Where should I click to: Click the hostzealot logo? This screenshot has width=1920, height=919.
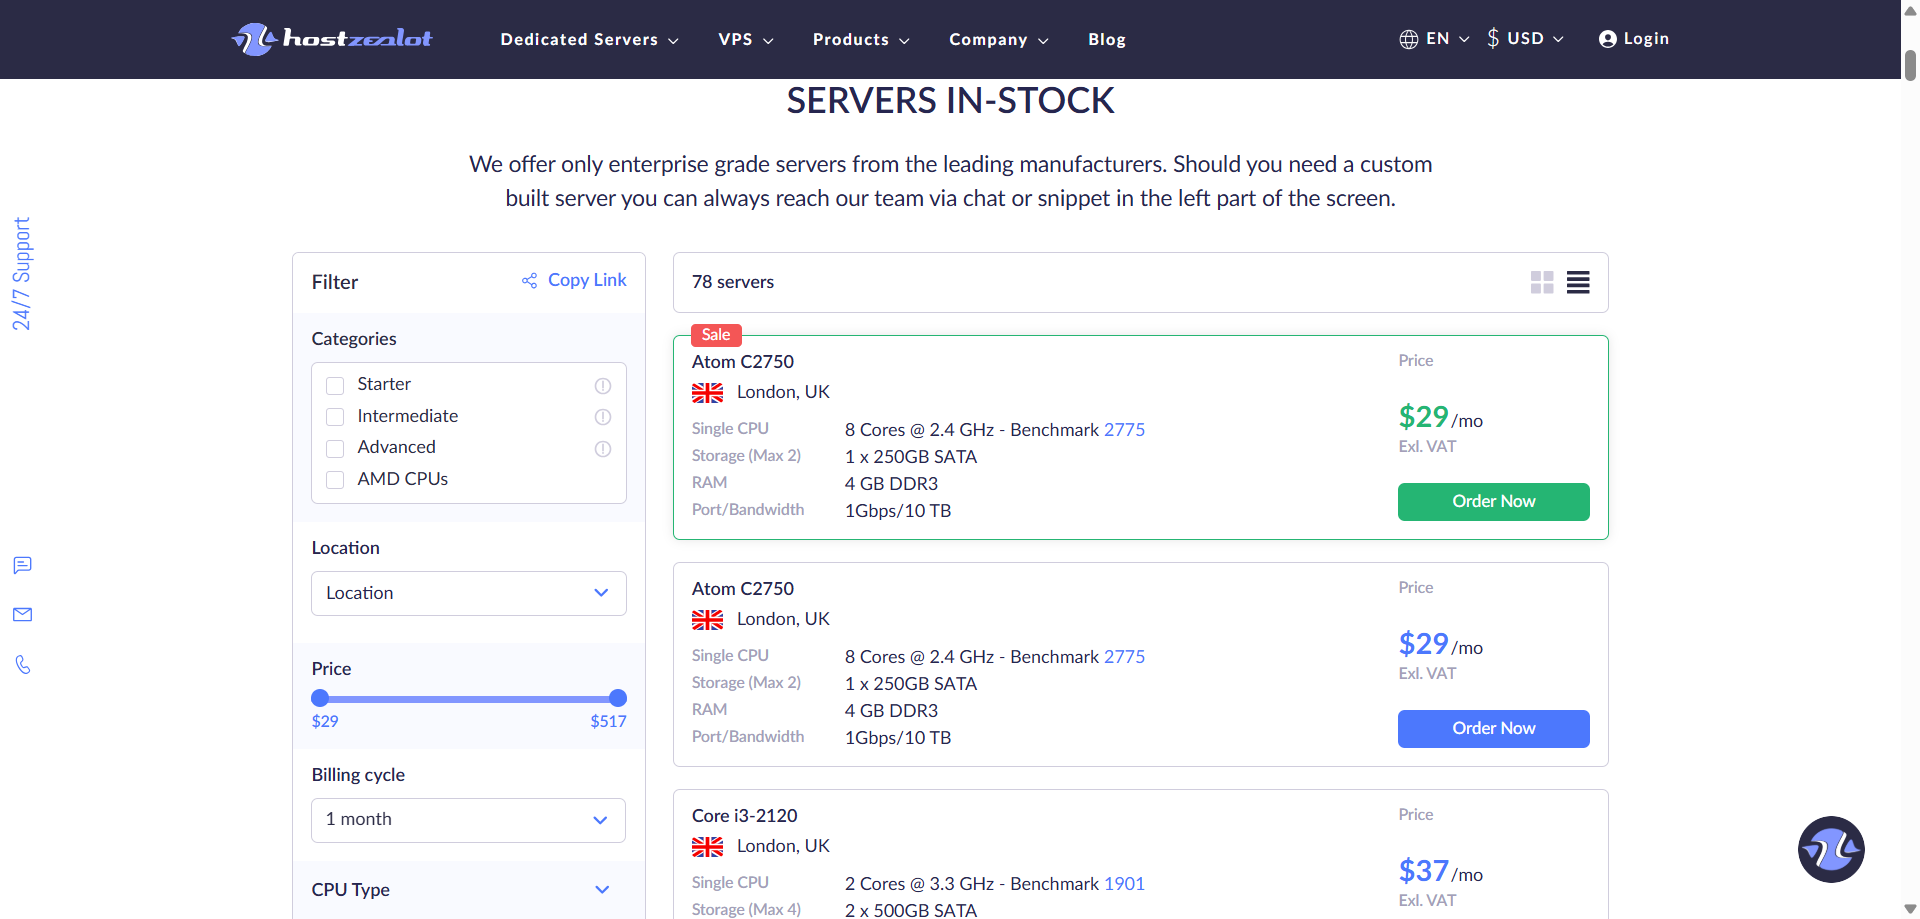pos(332,39)
